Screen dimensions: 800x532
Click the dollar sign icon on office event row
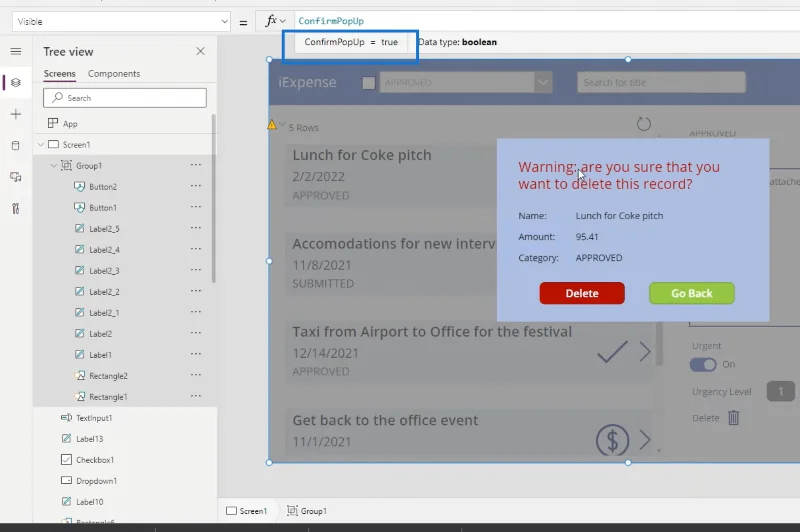pyautogui.click(x=612, y=440)
